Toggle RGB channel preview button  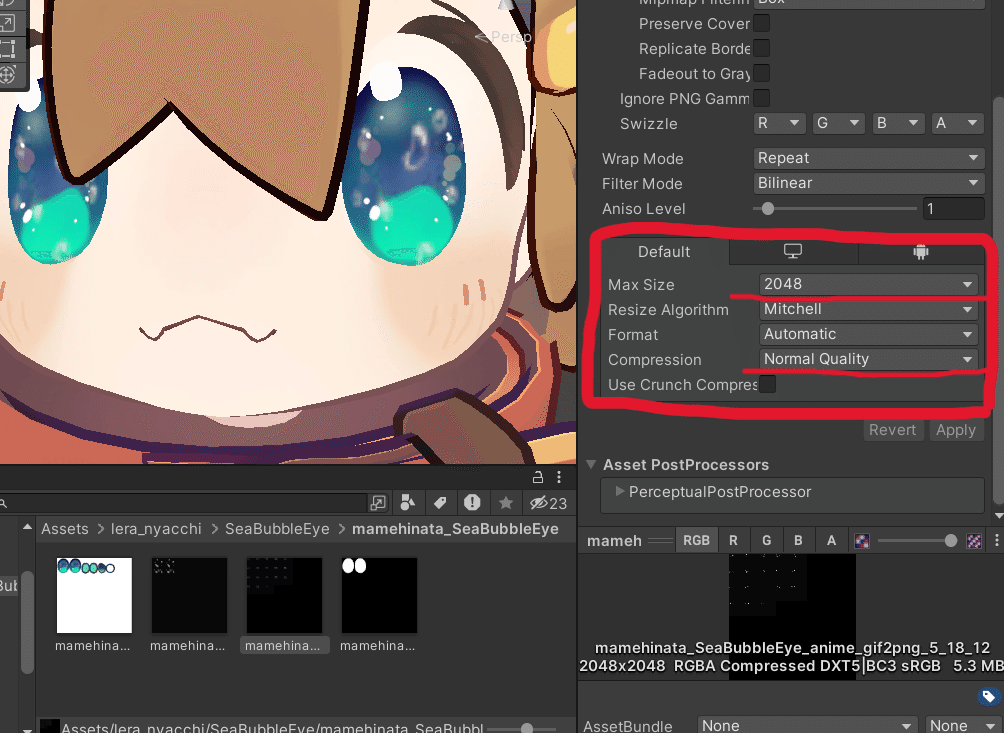coord(696,541)
